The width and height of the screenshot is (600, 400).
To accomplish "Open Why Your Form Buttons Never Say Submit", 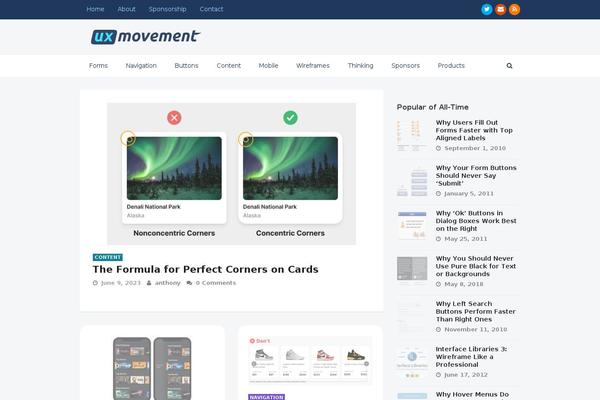I will tap(476, 176).
